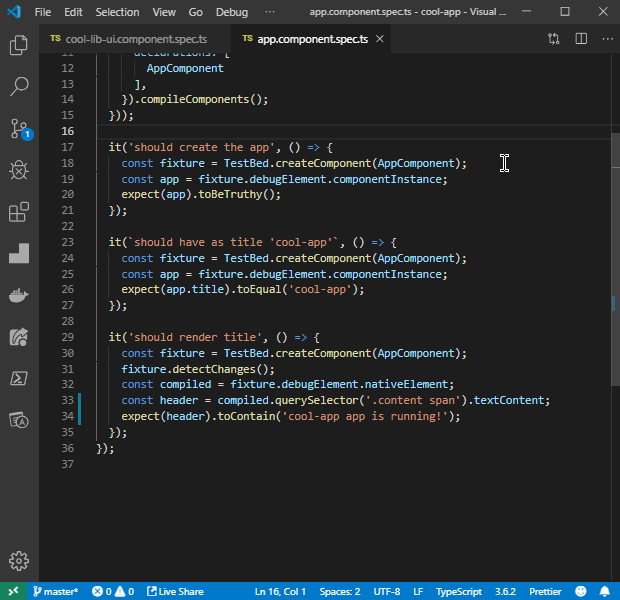Click the Live Share status bar item

175,591
